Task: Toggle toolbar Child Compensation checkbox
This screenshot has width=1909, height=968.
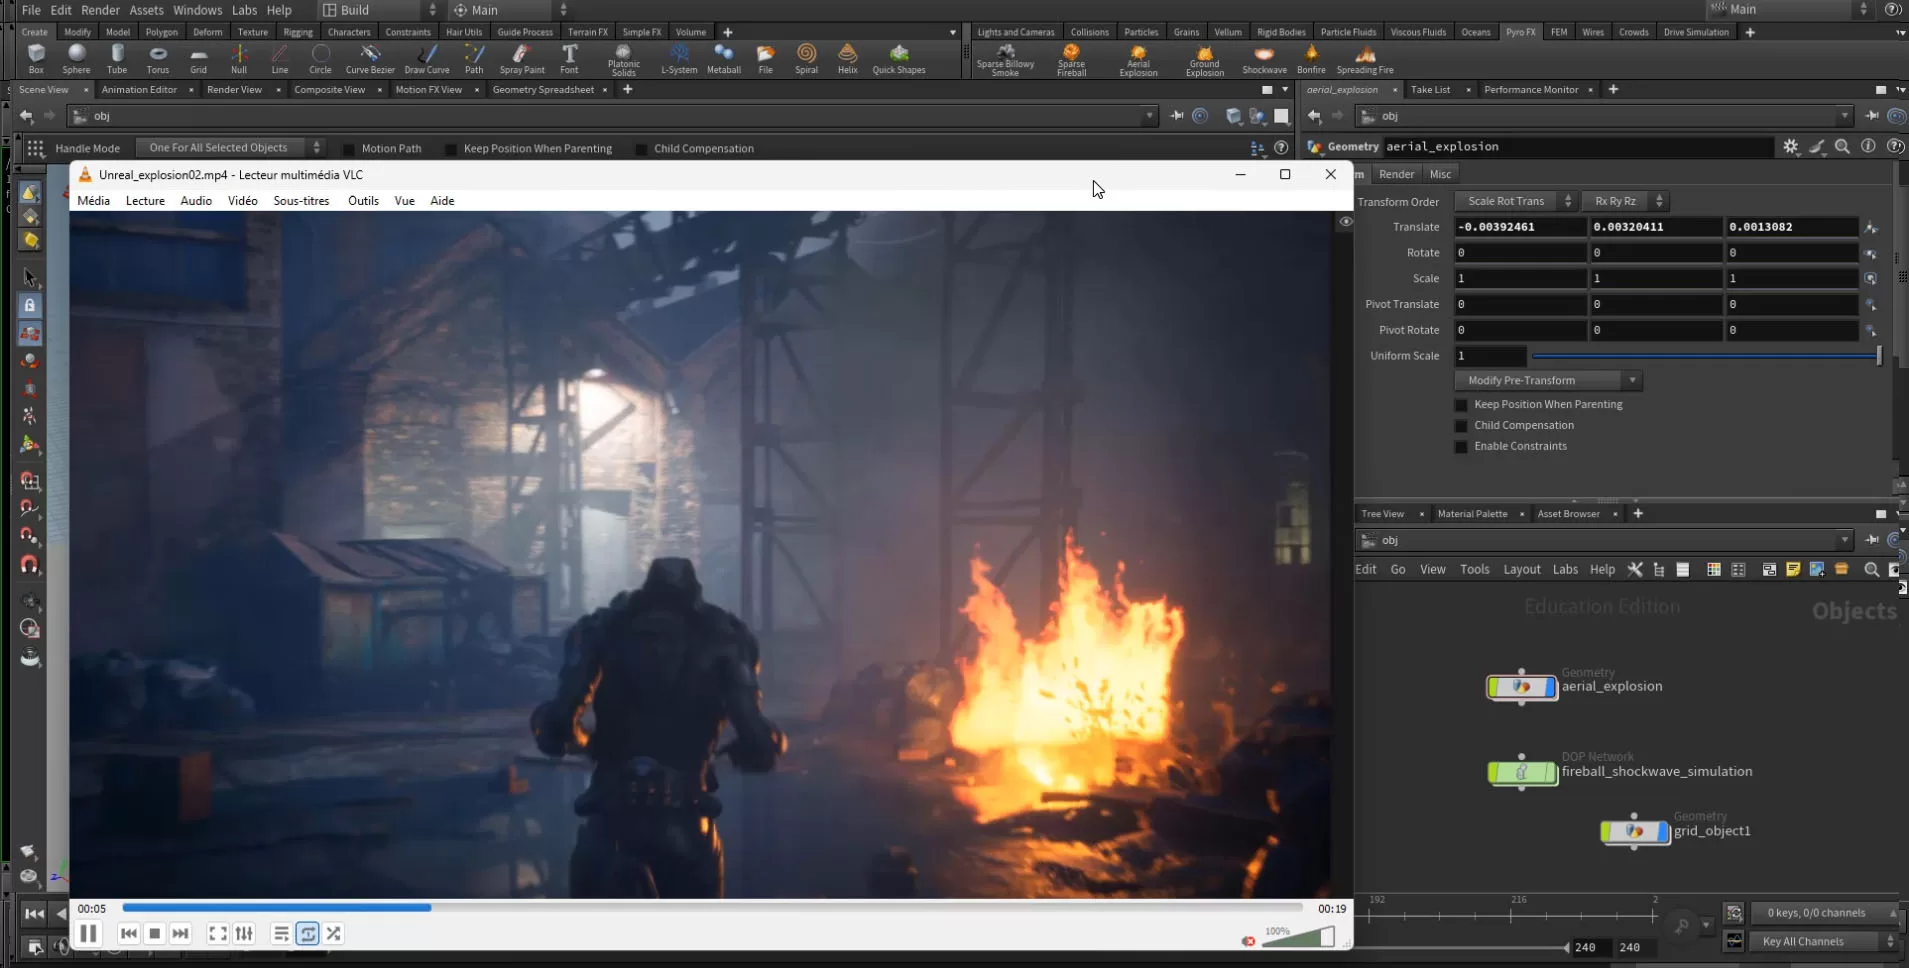Action: (641, 149)
